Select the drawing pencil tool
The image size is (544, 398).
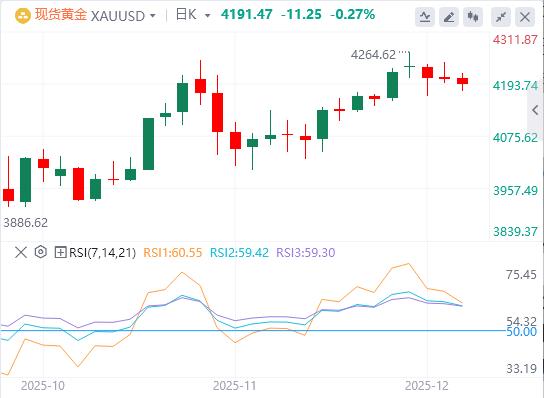pyautogui.click(x=449, y=16)
